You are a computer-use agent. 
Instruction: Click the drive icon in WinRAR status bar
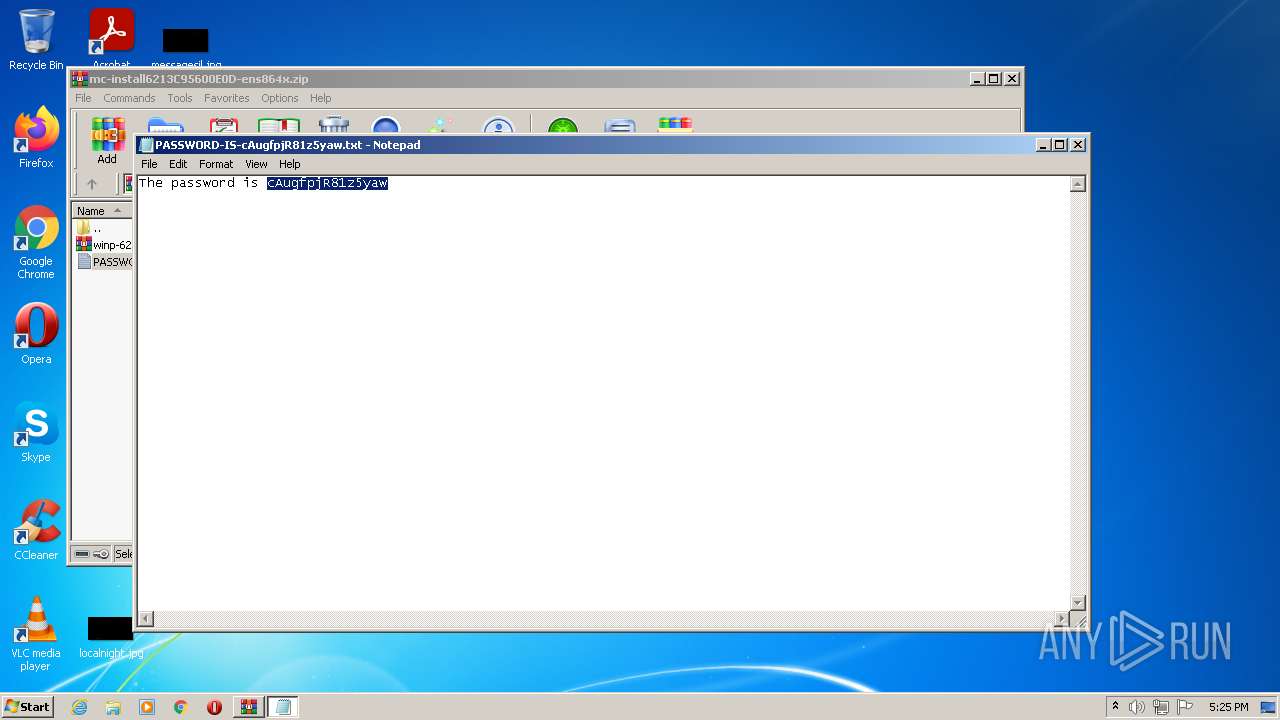click(x=82, y=554)
